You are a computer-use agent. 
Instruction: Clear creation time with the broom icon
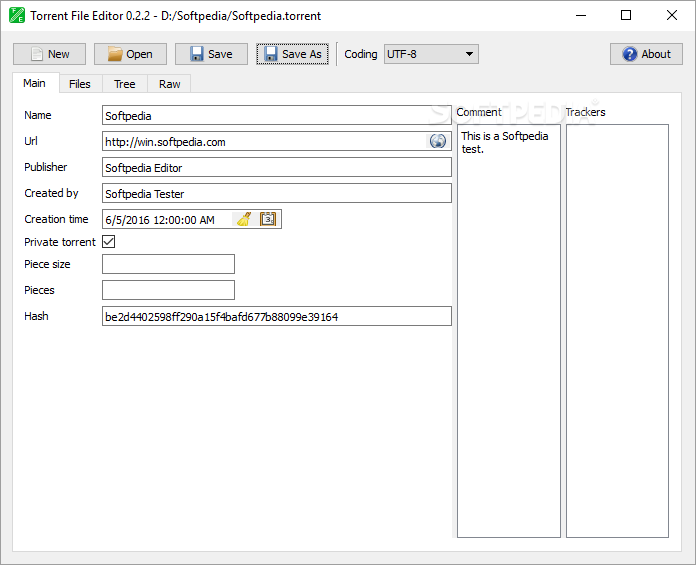[x=244, y=219]
